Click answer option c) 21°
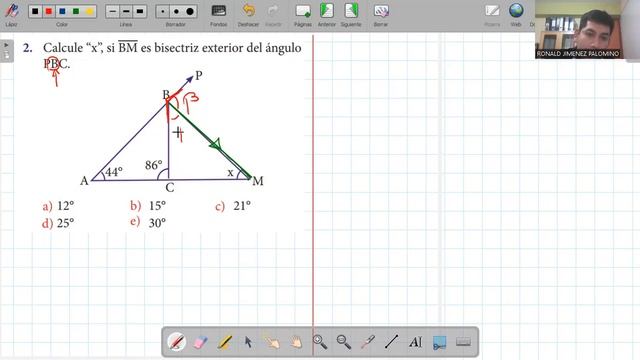 point(233,206)
